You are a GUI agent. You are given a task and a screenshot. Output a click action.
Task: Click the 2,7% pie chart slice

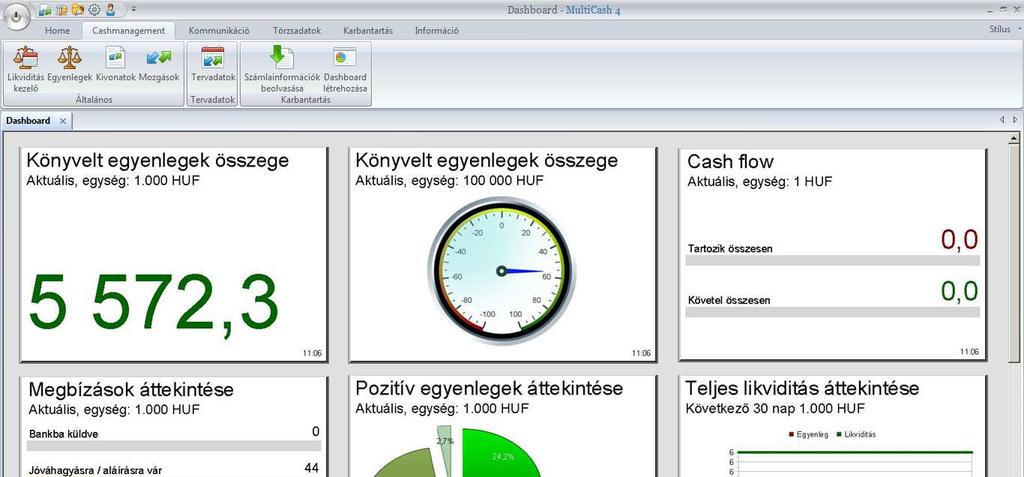444,451
